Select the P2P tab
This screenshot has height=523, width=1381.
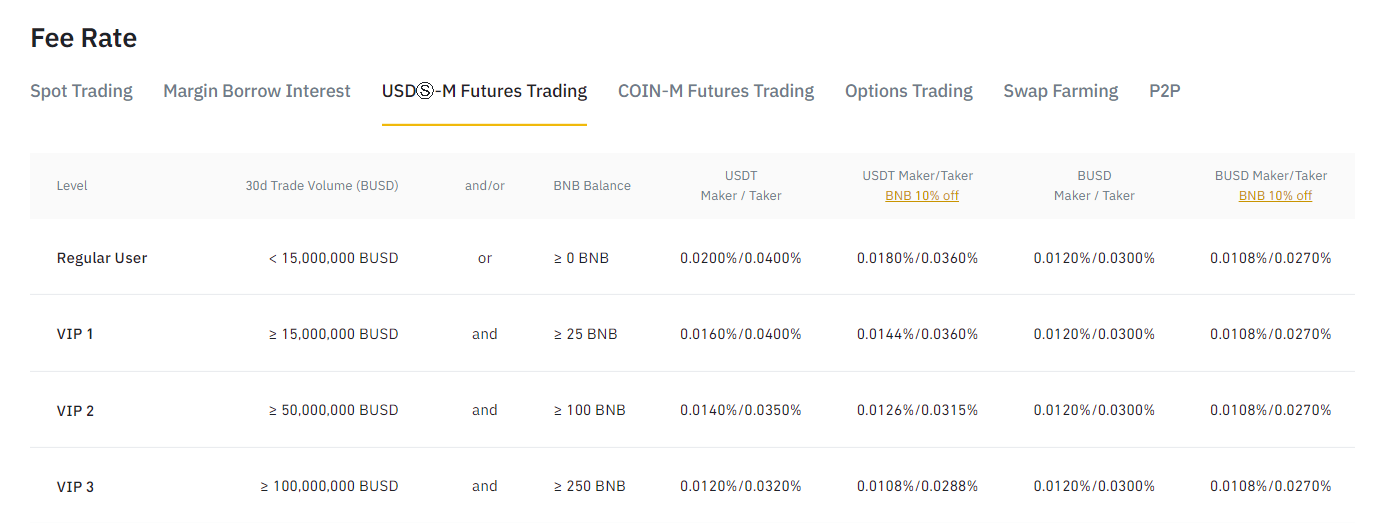click(x=1165, y=91)
